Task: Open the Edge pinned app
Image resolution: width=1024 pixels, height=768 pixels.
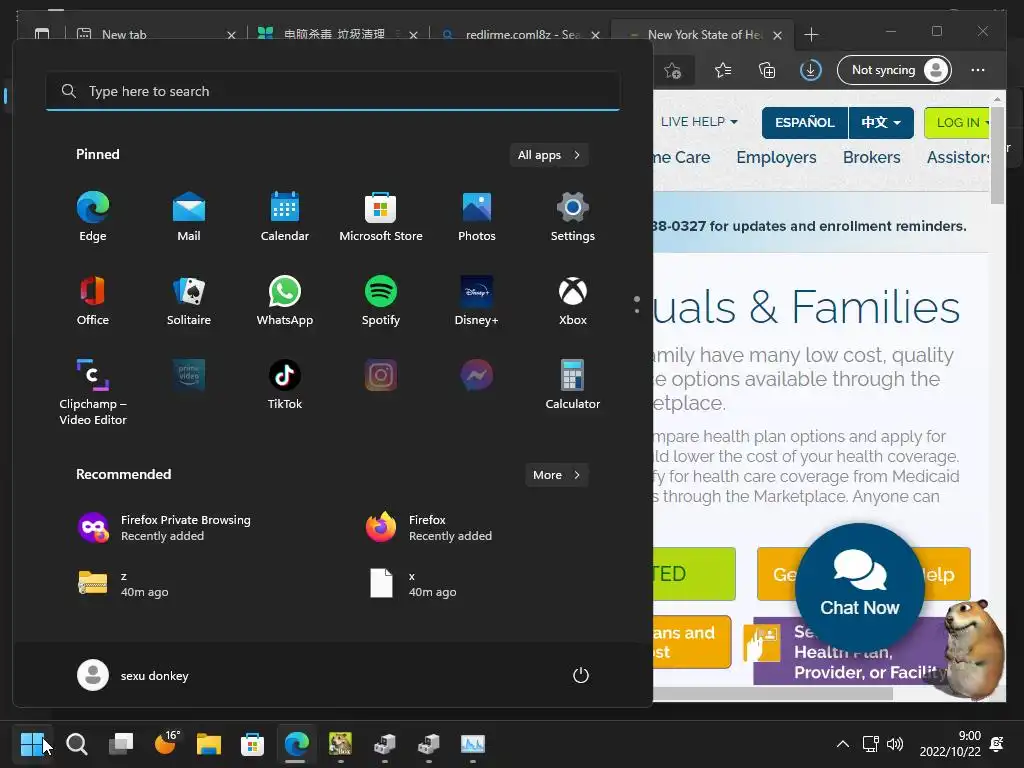Action: point(93,217)
